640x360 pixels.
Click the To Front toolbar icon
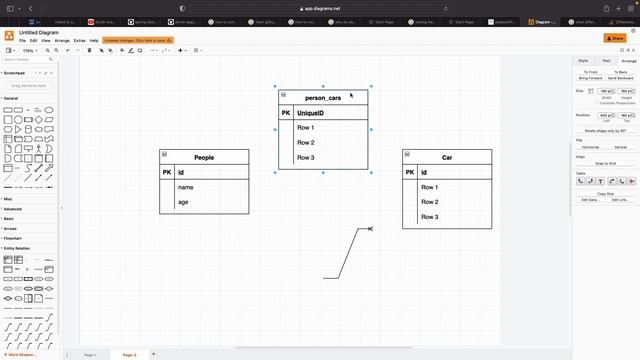(x=101, y=51)
